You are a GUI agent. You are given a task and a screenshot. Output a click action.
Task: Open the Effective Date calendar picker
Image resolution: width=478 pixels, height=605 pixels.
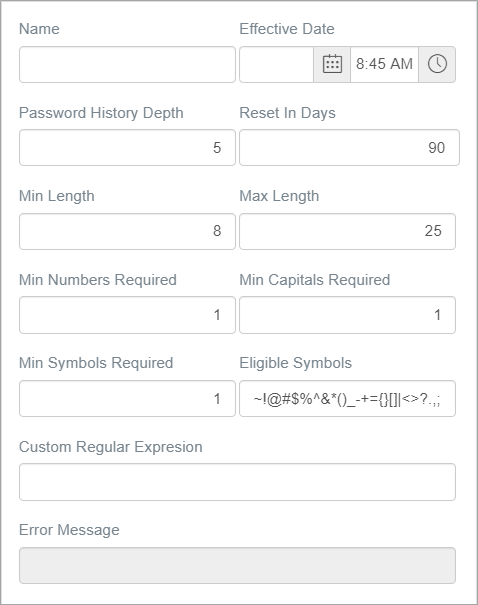pyautogui.click(x=332, y=64)
